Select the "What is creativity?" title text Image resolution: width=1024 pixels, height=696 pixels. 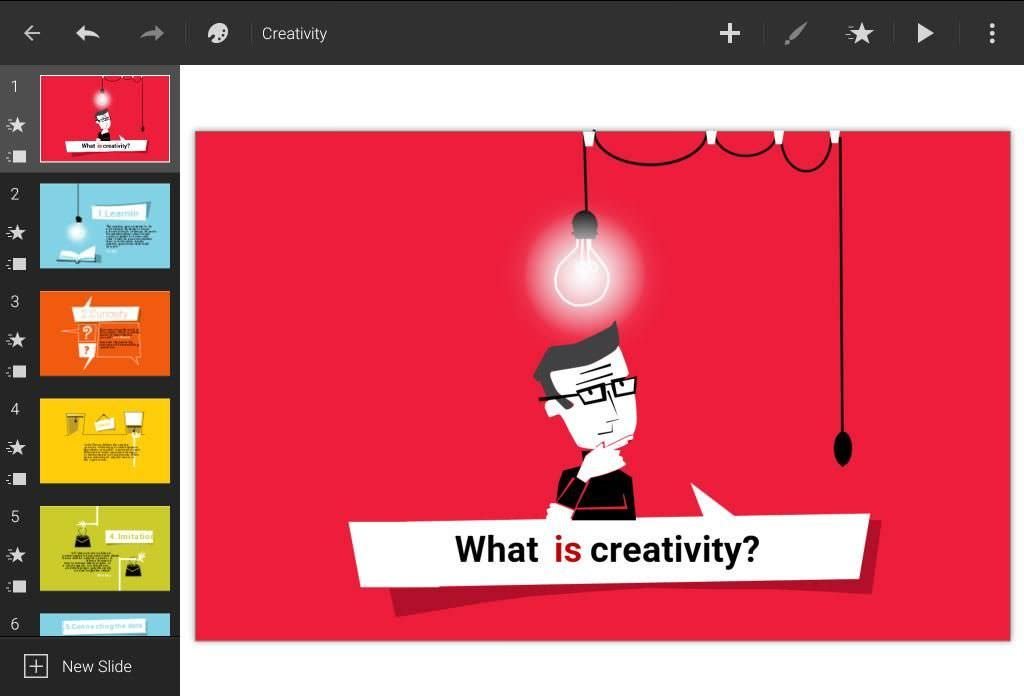click(607, 549)
